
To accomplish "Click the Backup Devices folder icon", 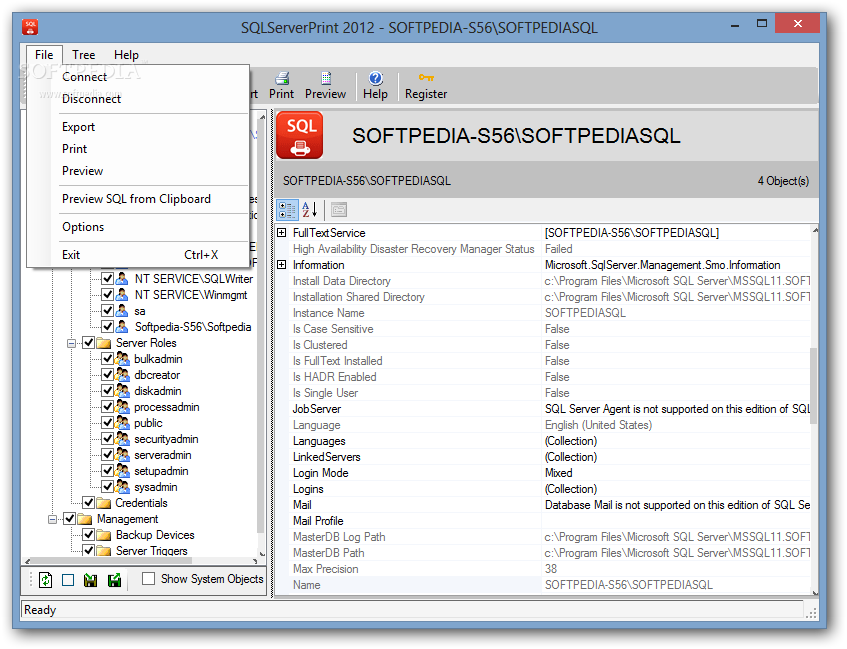I will tap(104, 535).
